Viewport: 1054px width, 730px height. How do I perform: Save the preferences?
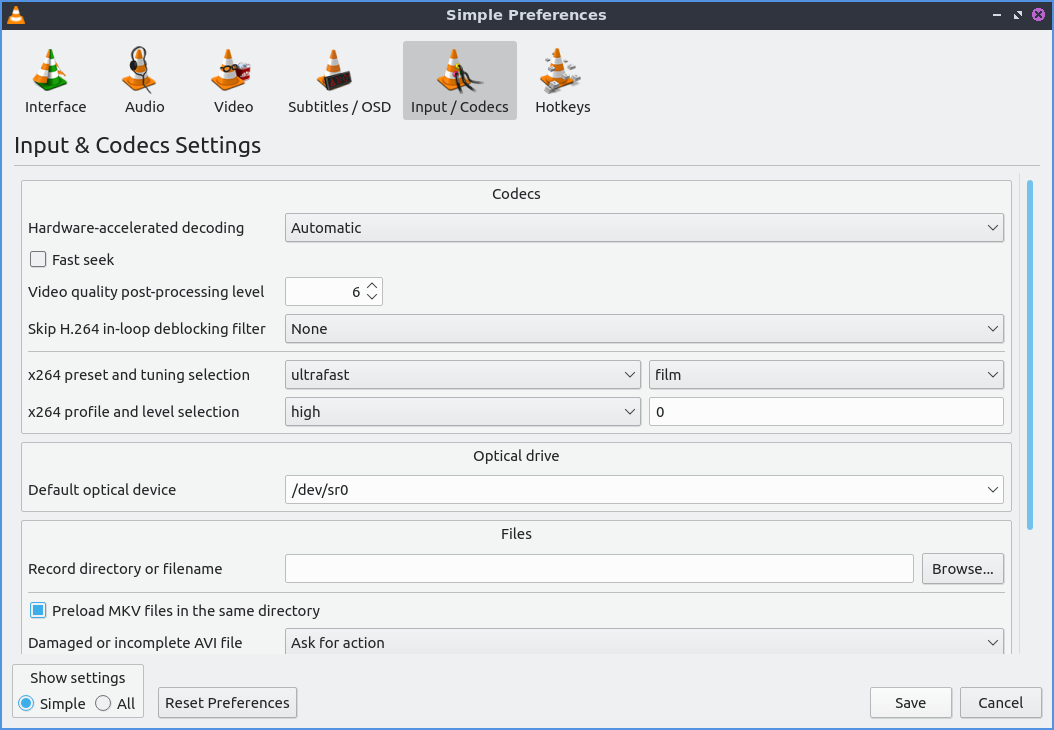(910, 703)
